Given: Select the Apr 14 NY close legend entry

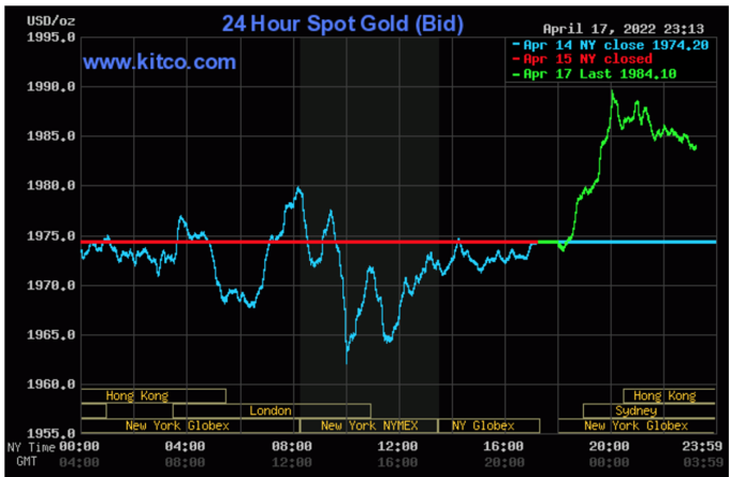Looking at the screenshot, I should 610,45.
